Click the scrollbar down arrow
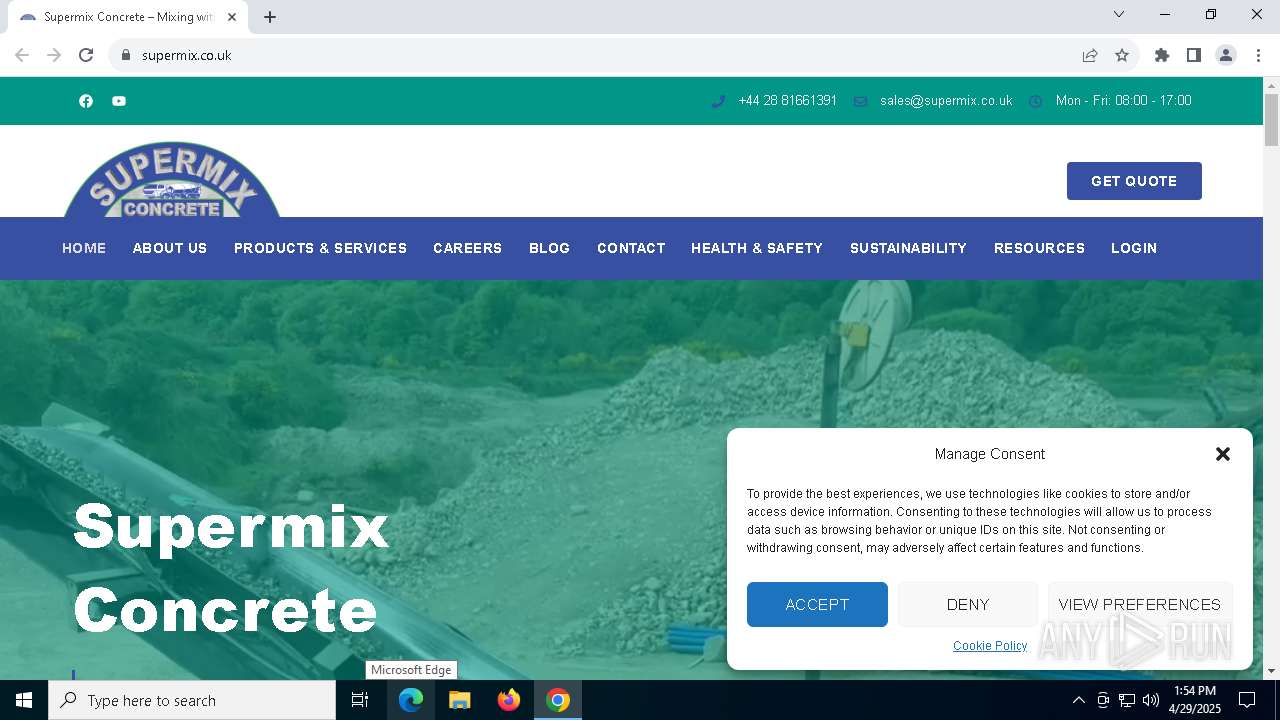 coord(1271,671)
